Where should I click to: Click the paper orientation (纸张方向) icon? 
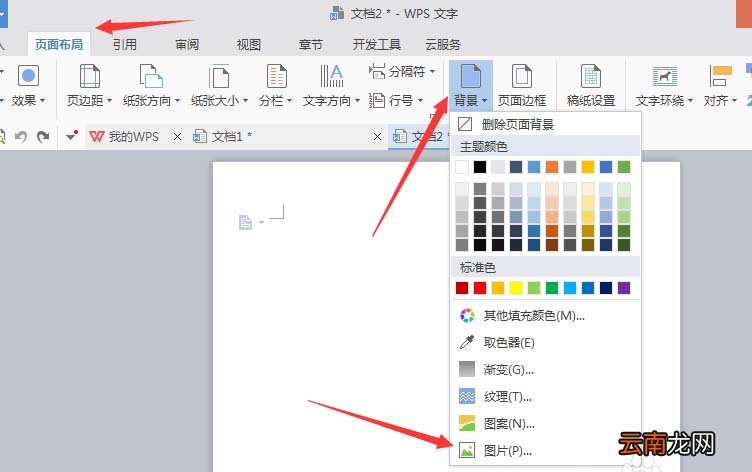point(151,76)
